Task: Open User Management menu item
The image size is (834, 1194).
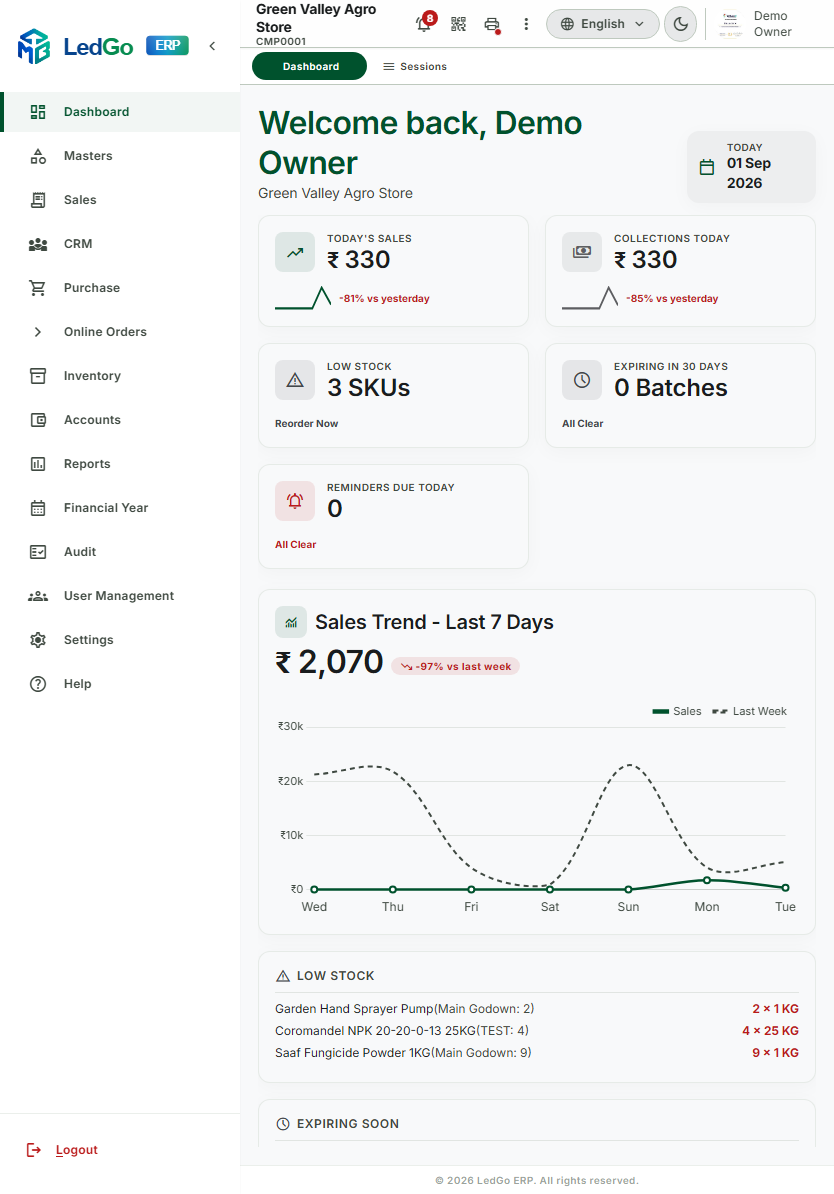Action: (120, 596)
